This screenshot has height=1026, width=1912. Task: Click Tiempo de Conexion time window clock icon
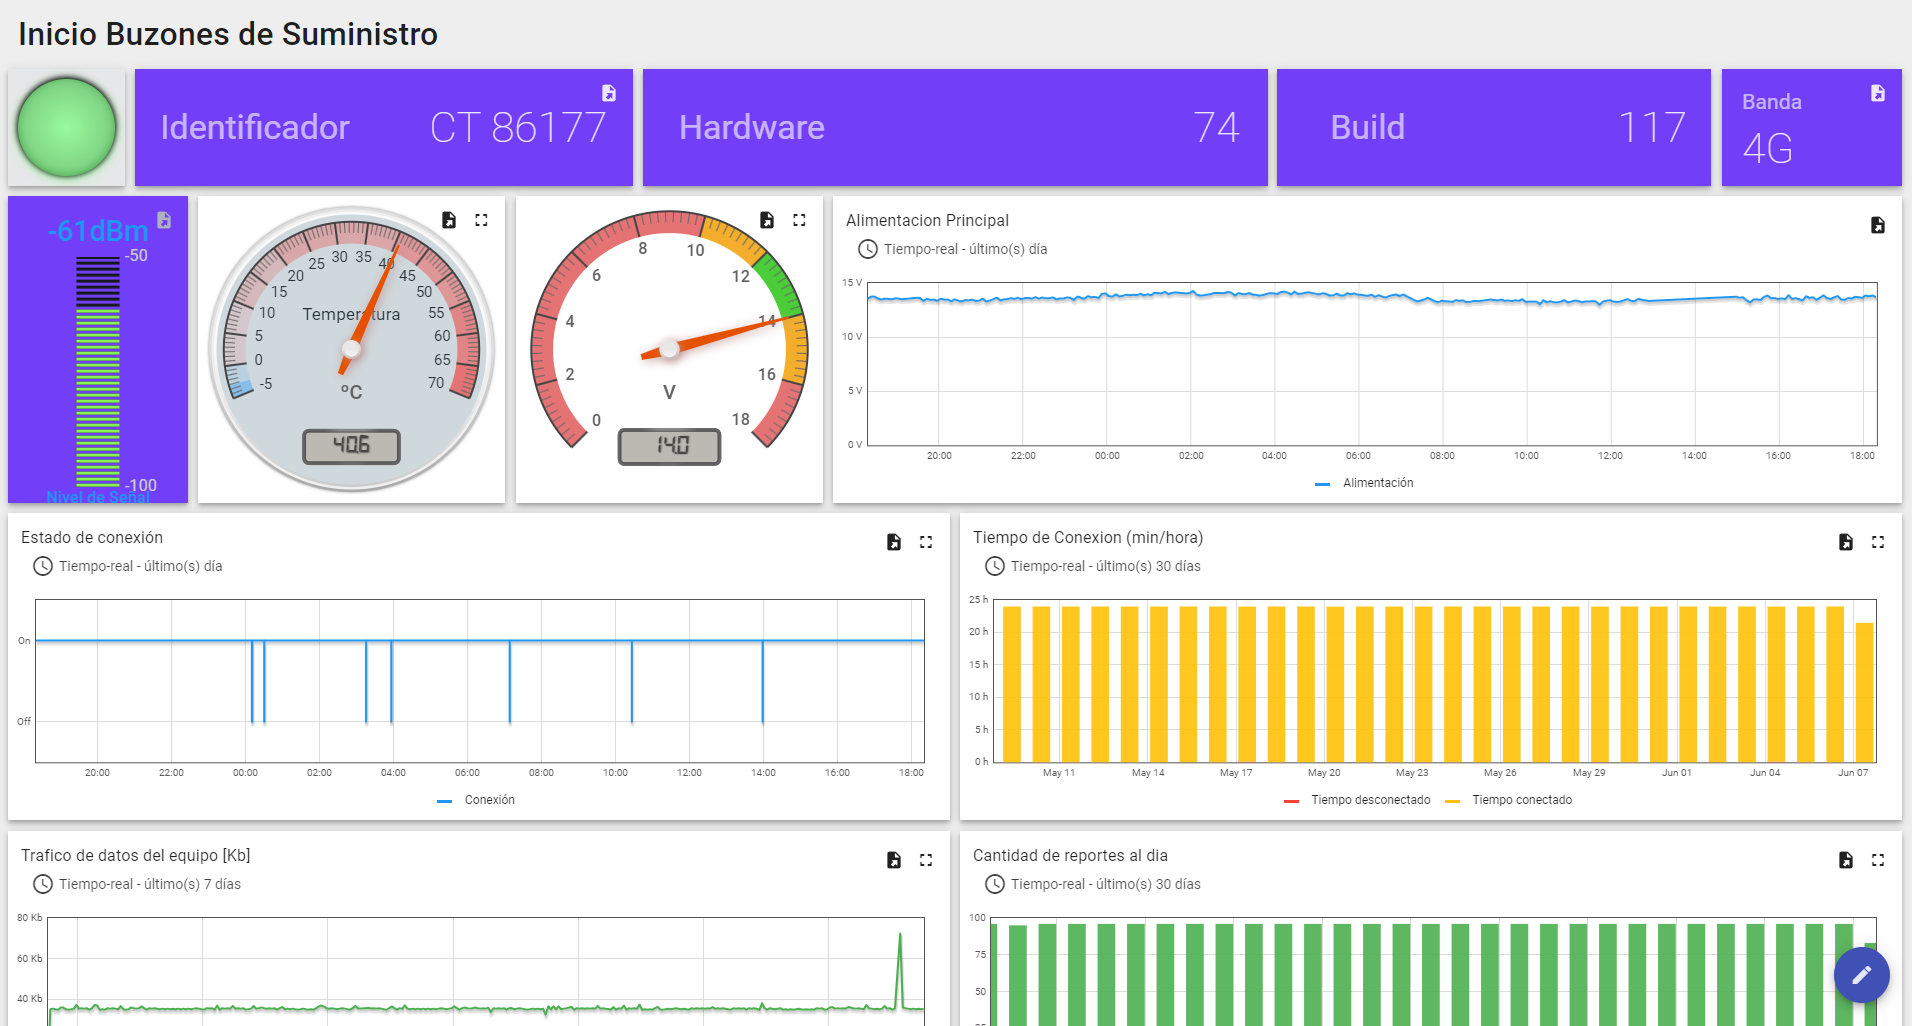click(x=995, y=566)
